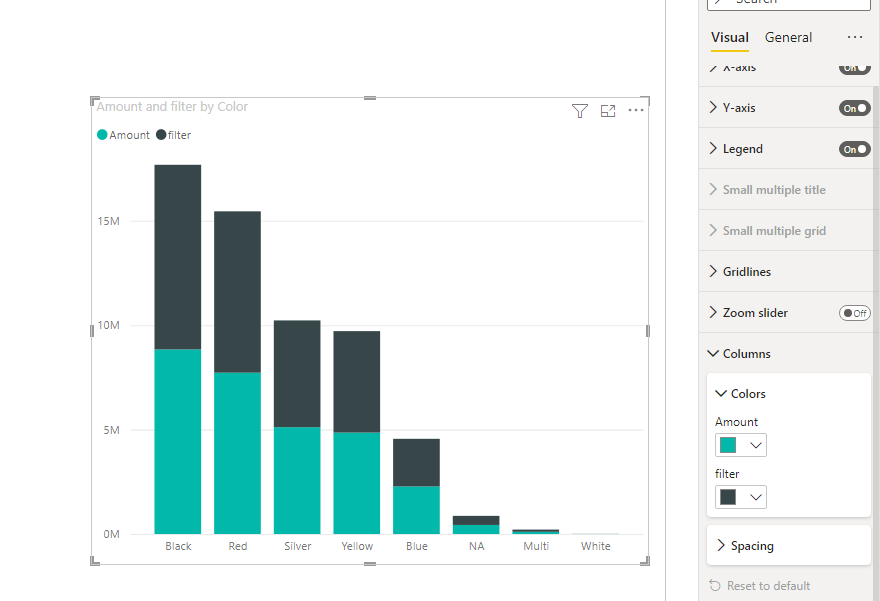This screenshot has height=601, width=880.
Task: Click the '15M' y-axis label
Action: [x=108, y=221]
